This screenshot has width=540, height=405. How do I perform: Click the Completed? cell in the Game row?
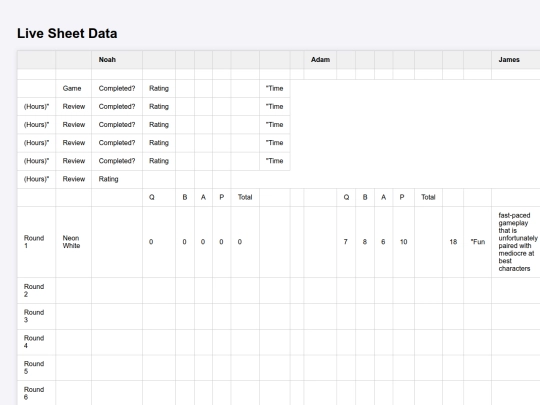(x=117, y=89)
